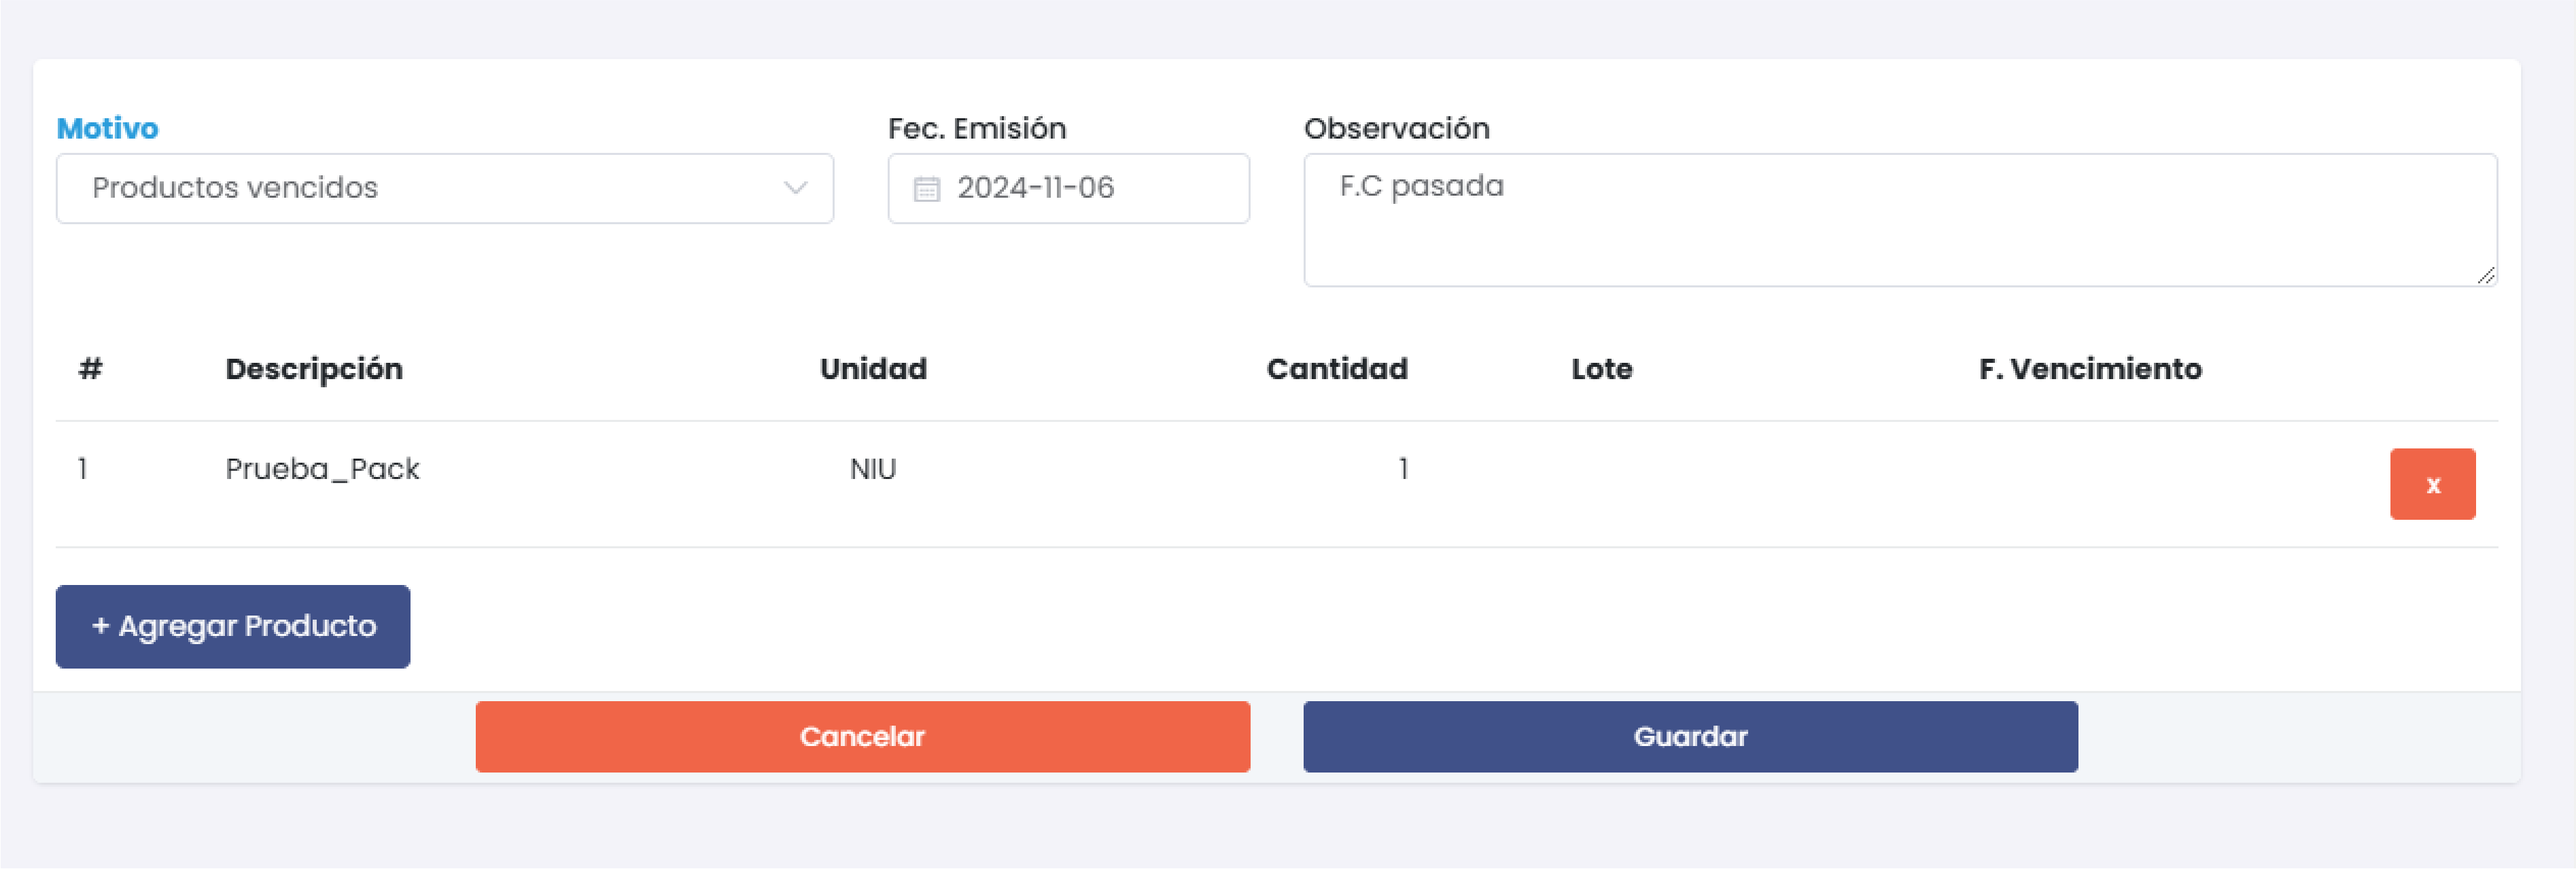2576x869 pixels.
Task: Click the dropdown chevron on Motivo field
Action: [795, 188]
